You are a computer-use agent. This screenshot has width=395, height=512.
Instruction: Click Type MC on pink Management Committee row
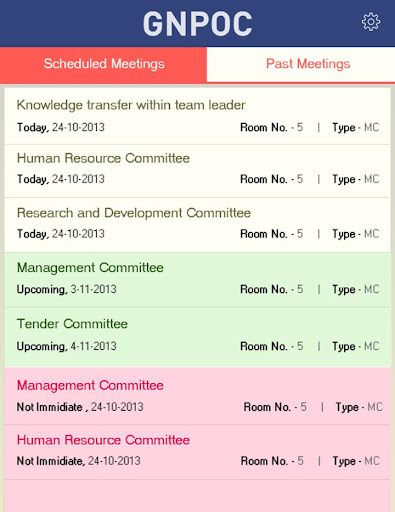(359, 407)
